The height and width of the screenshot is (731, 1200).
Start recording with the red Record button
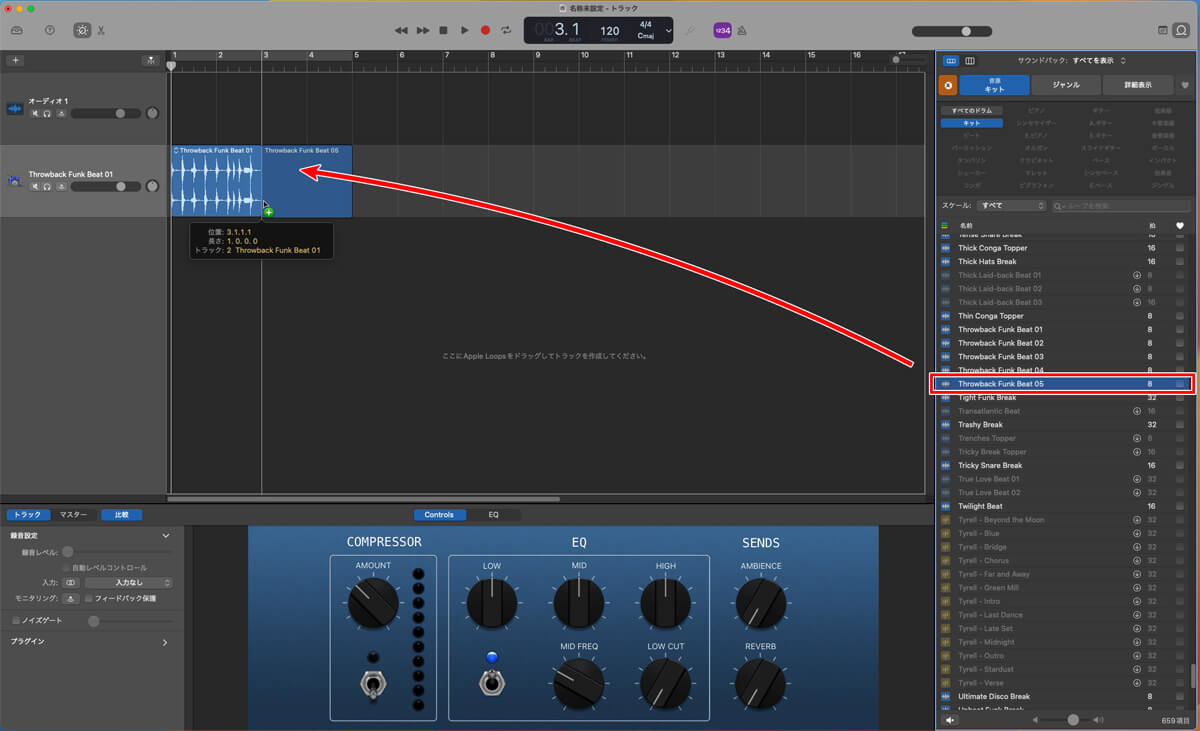click(x=486, y=30)
